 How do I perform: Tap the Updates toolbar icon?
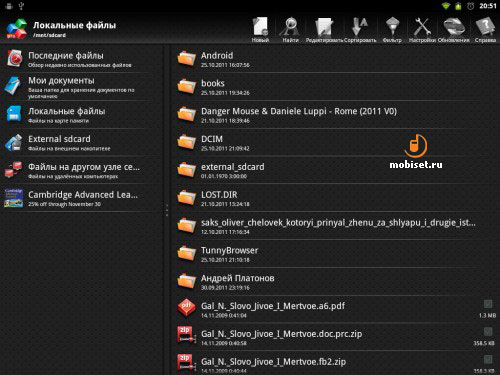click(454, 26)
